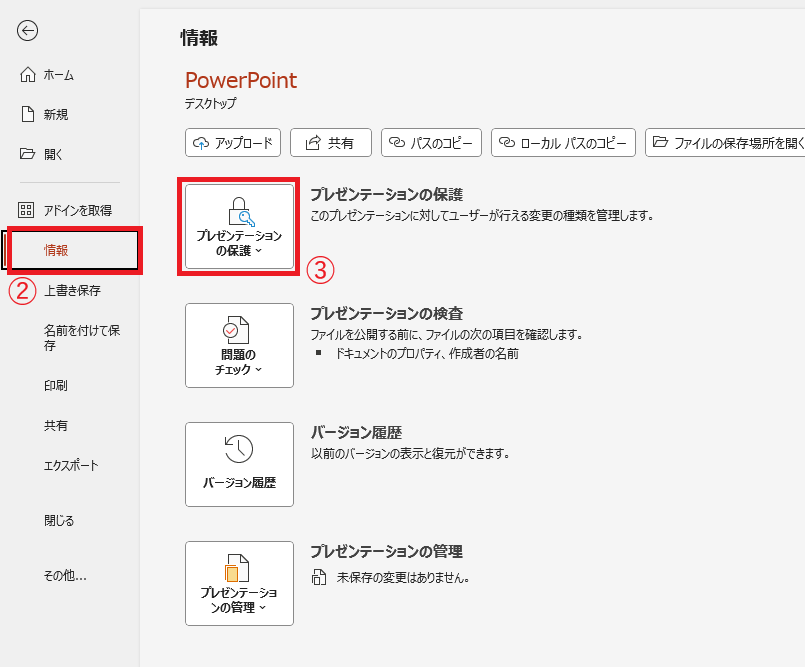
Task: Click the lock and key protection icon
Action: tap(240, 212)
